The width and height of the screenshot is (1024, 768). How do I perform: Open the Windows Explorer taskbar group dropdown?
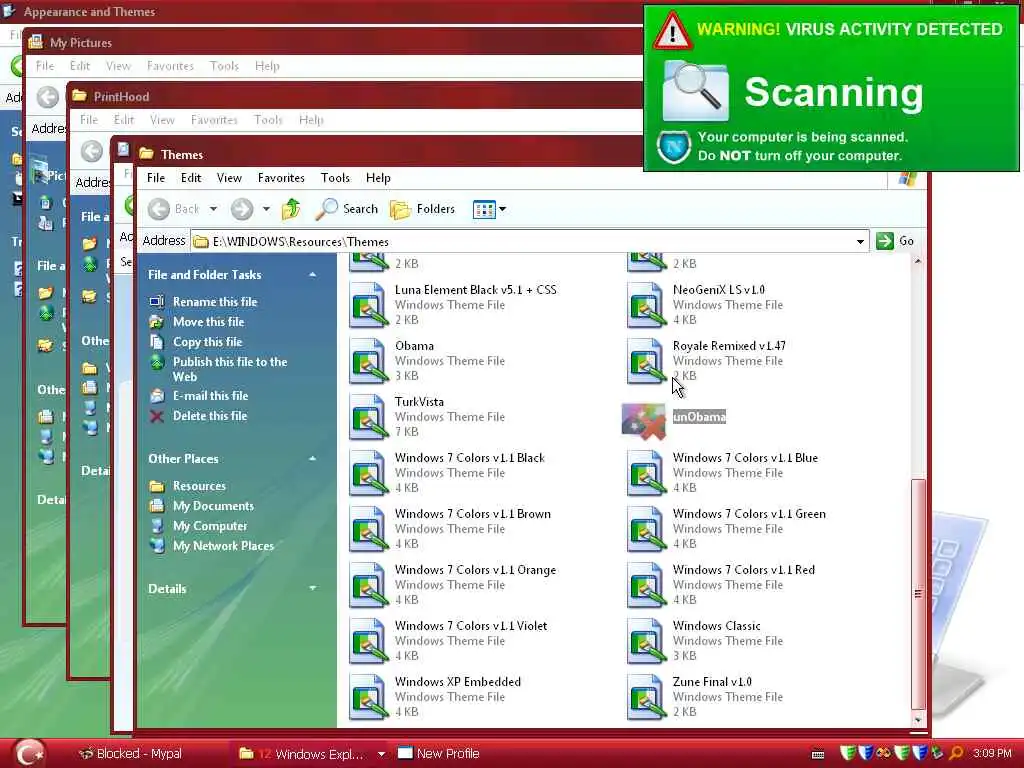(381, 754)
